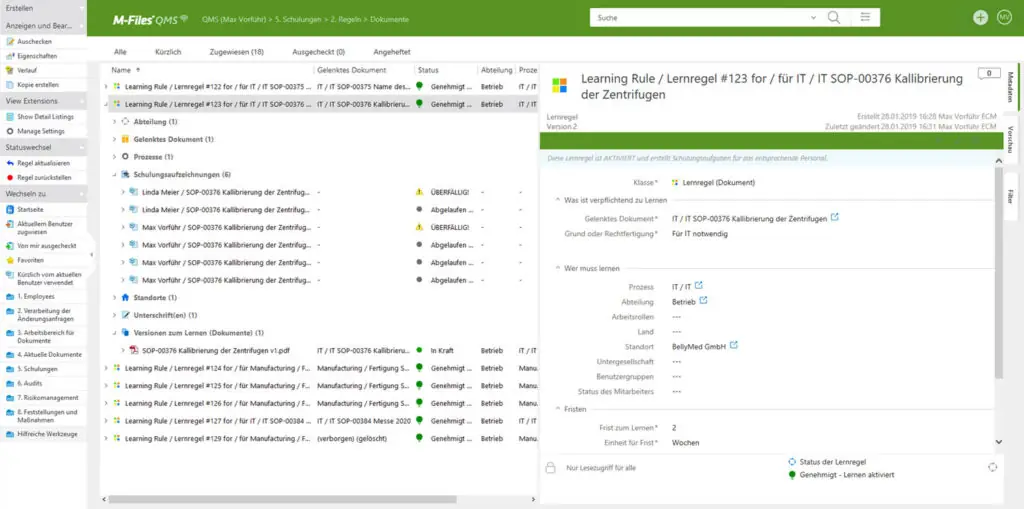Click Genehmigt - Lernen aktiviert status
This screenshot has height=509, width=1024.
click(846, 475)
